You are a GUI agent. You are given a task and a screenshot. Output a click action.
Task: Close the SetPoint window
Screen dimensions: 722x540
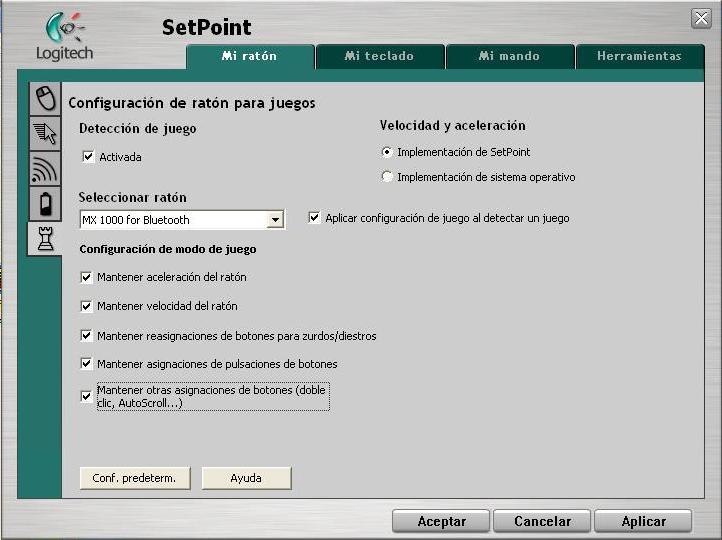[x=701, y=19]
